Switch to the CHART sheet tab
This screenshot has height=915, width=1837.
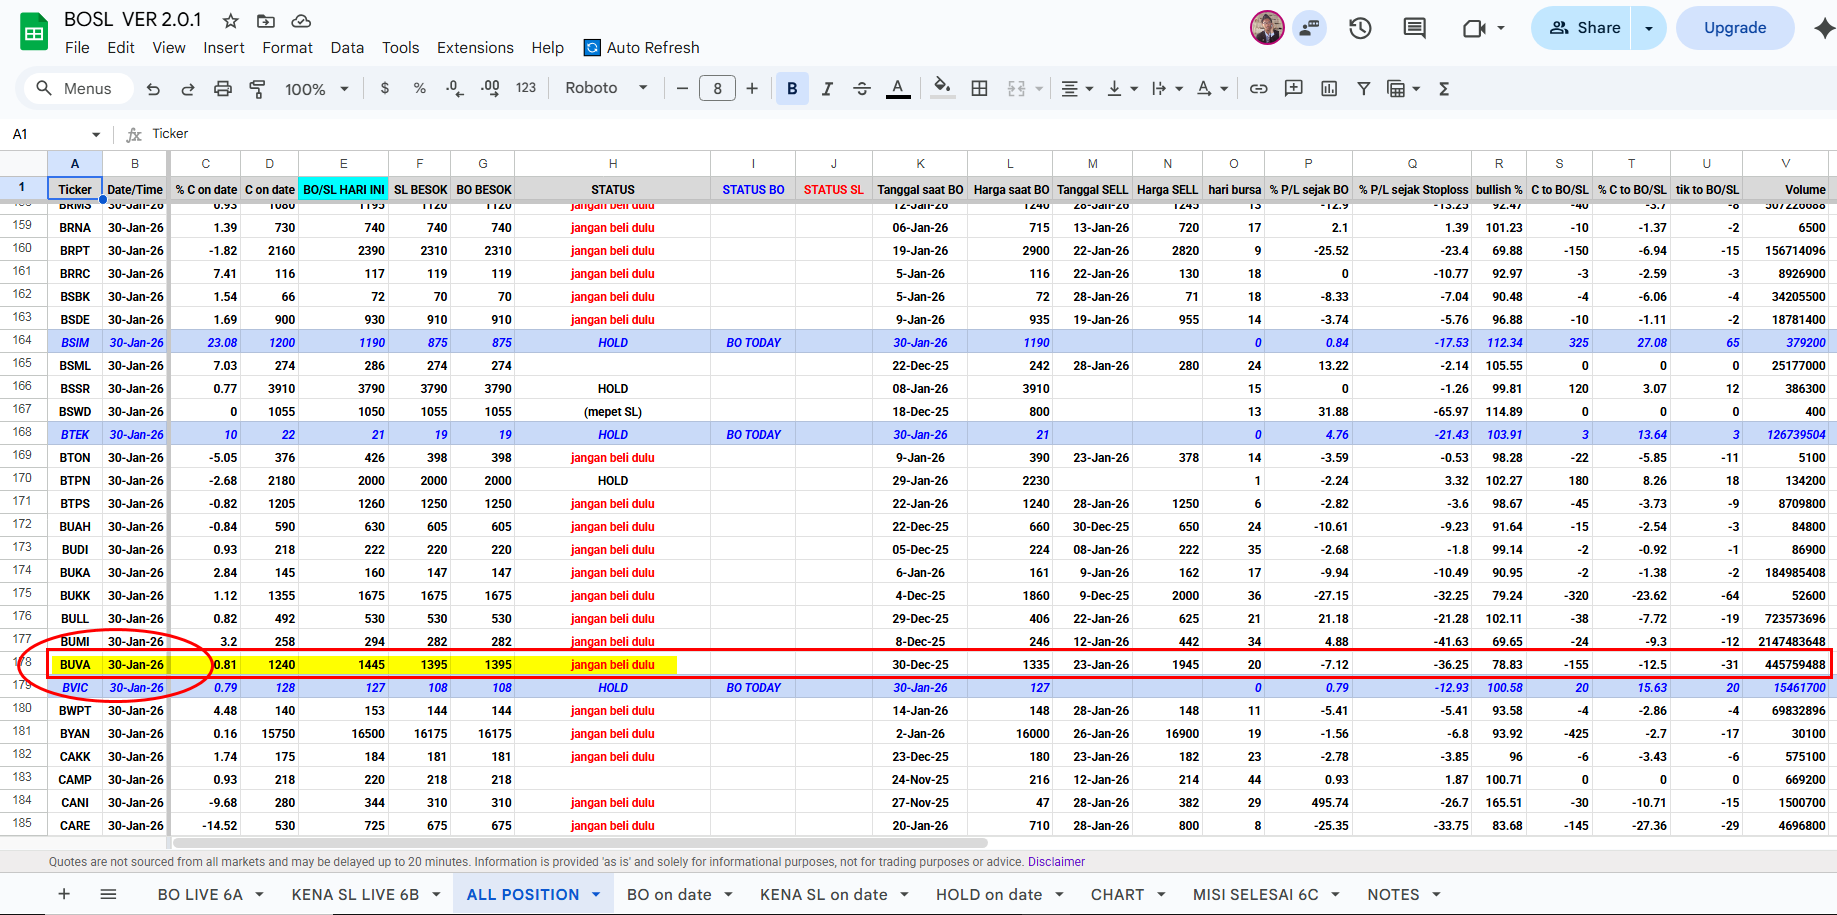point(1117,894)
